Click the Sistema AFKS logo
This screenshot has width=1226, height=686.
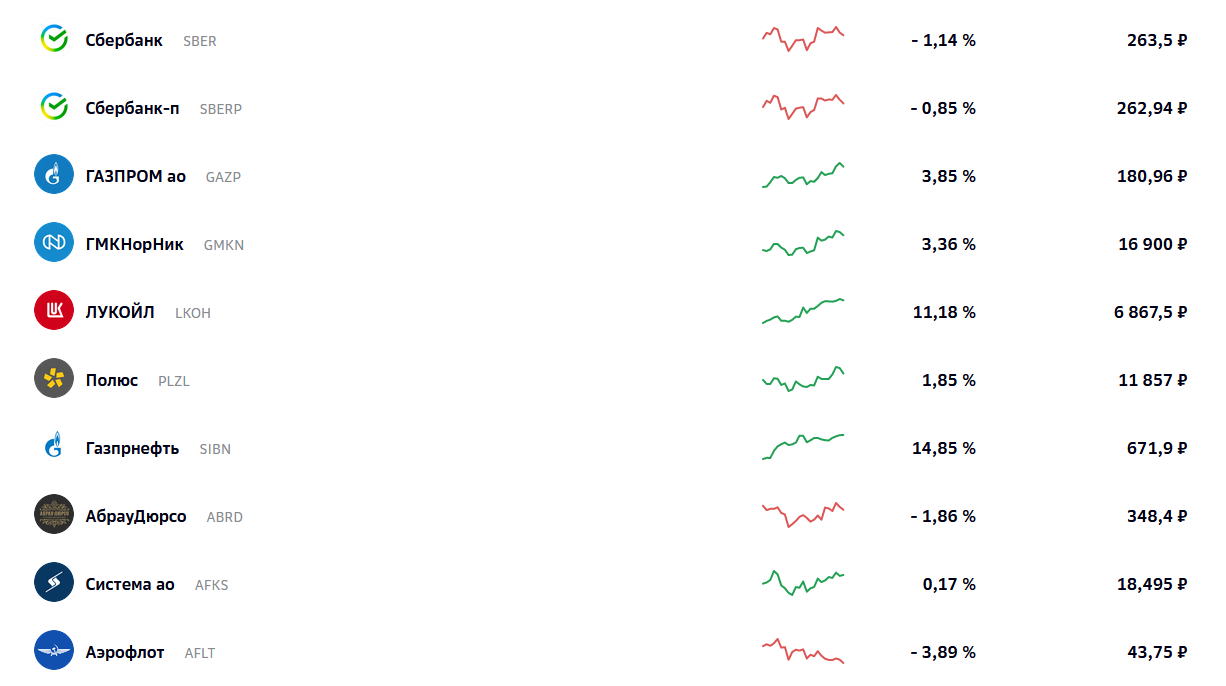pyautogui.click(x=54, y=583)
